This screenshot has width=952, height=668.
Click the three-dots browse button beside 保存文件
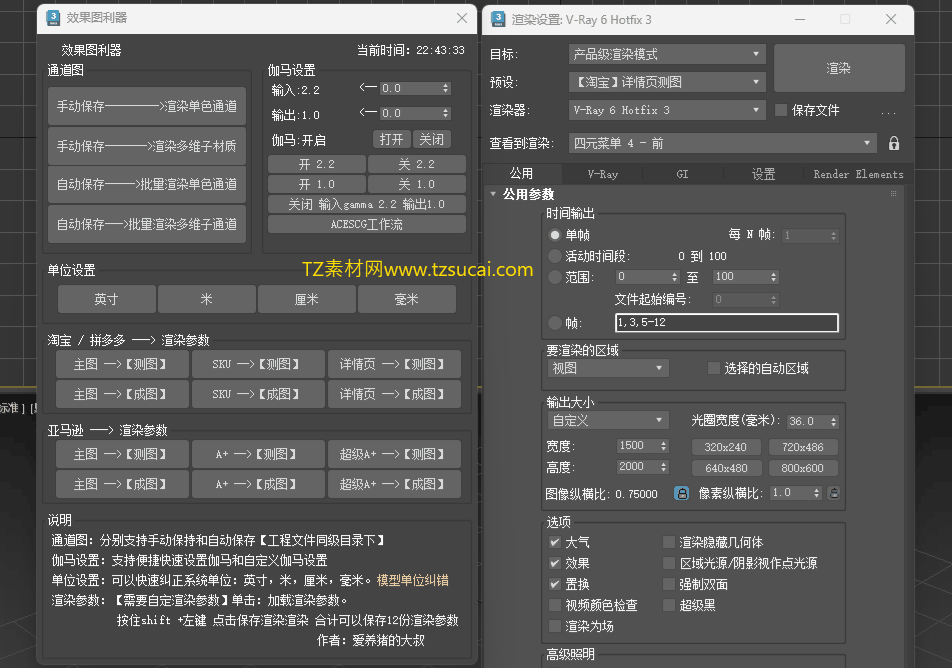888,112
